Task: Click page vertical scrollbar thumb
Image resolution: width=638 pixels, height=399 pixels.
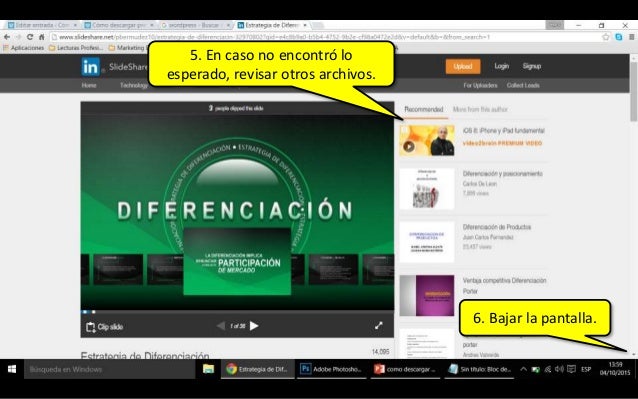Action: click(x=634, y=92)
